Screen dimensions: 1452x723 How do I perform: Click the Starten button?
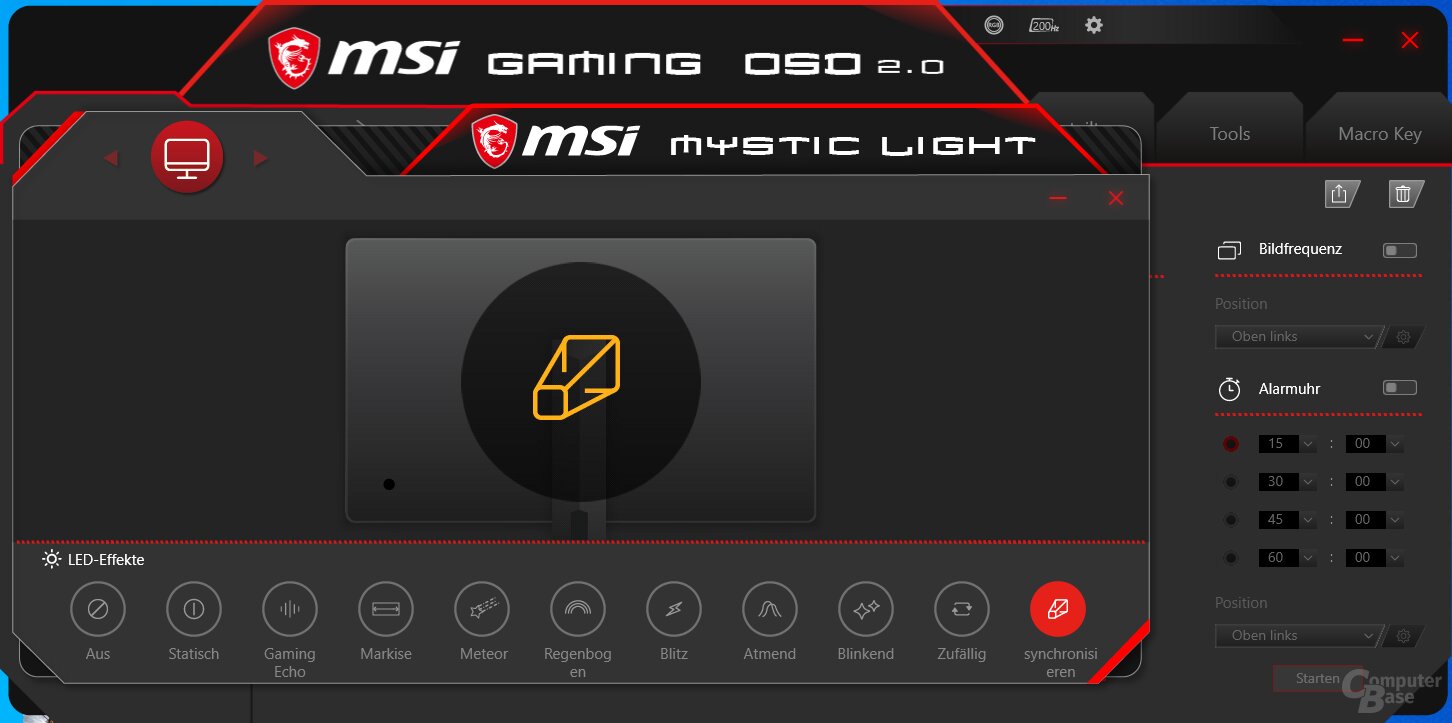coord(1318,678)
